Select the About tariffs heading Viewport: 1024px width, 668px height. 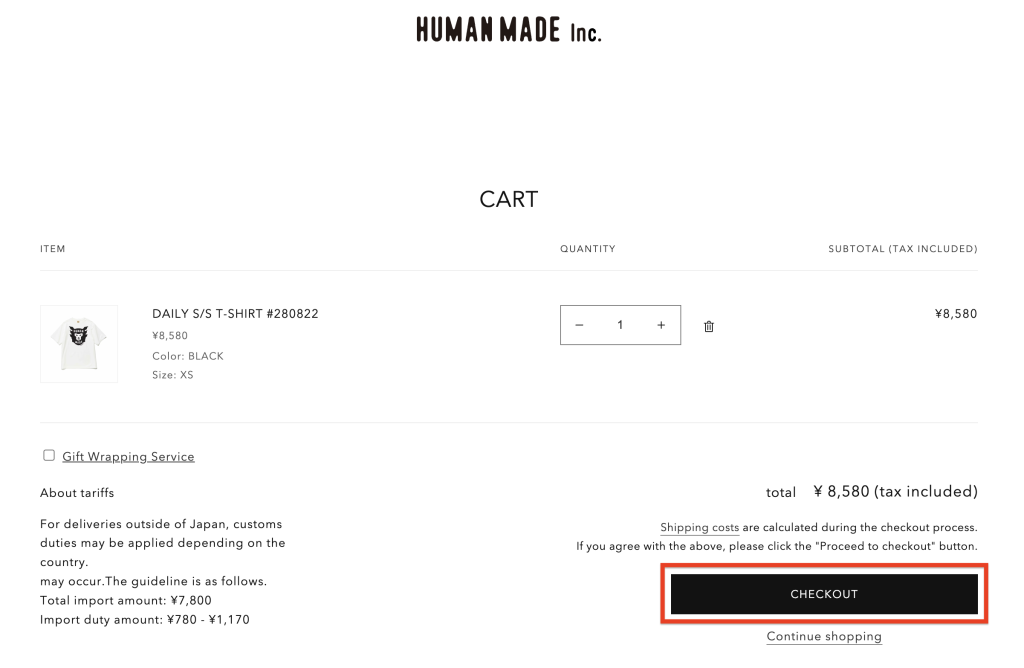[x=77, y=493]
